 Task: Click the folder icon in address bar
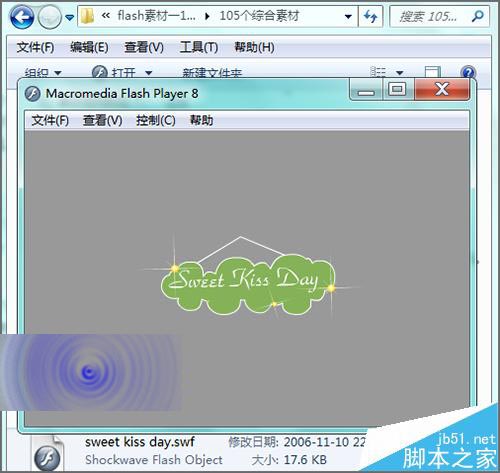click(x=88, y=16)
